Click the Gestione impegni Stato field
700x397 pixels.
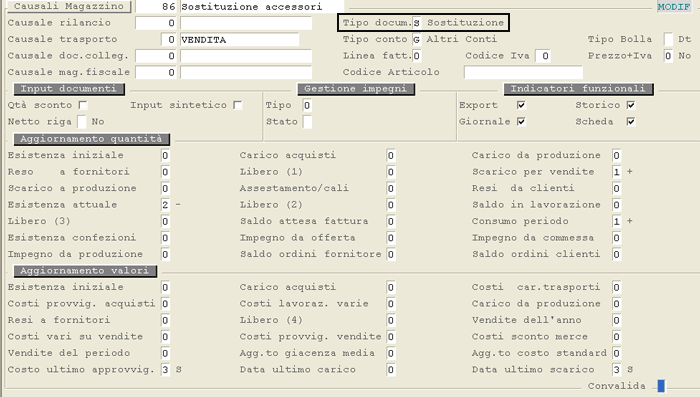pos(307,121)
